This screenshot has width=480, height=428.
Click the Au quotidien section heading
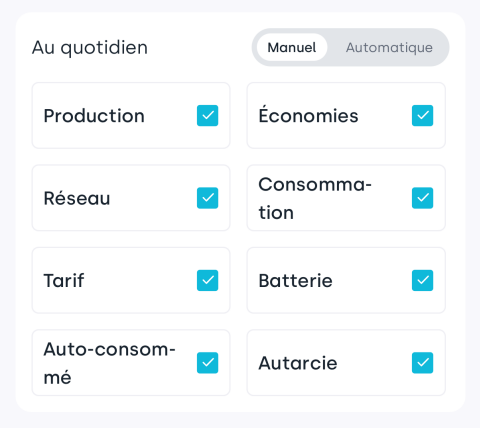(90, 48)
